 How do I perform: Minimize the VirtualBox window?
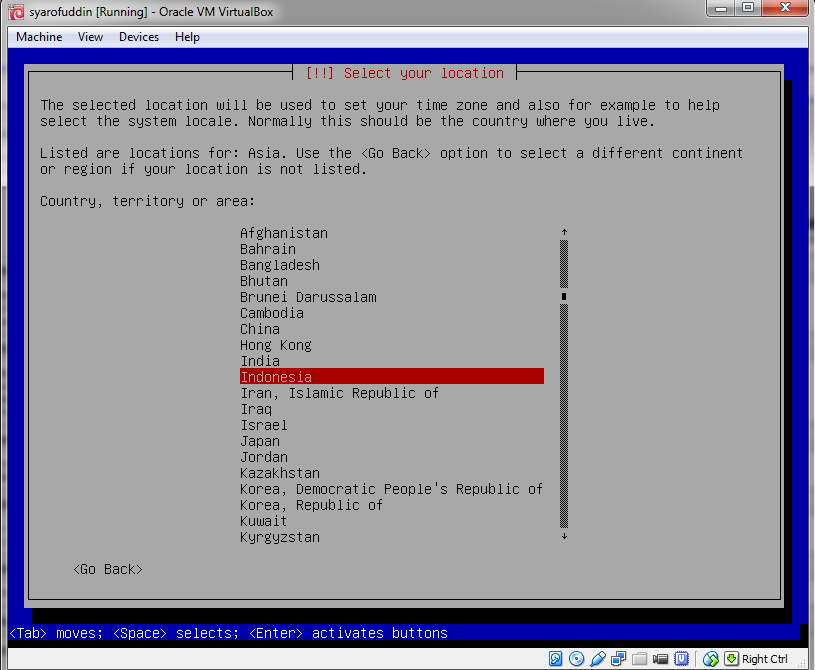720,8
